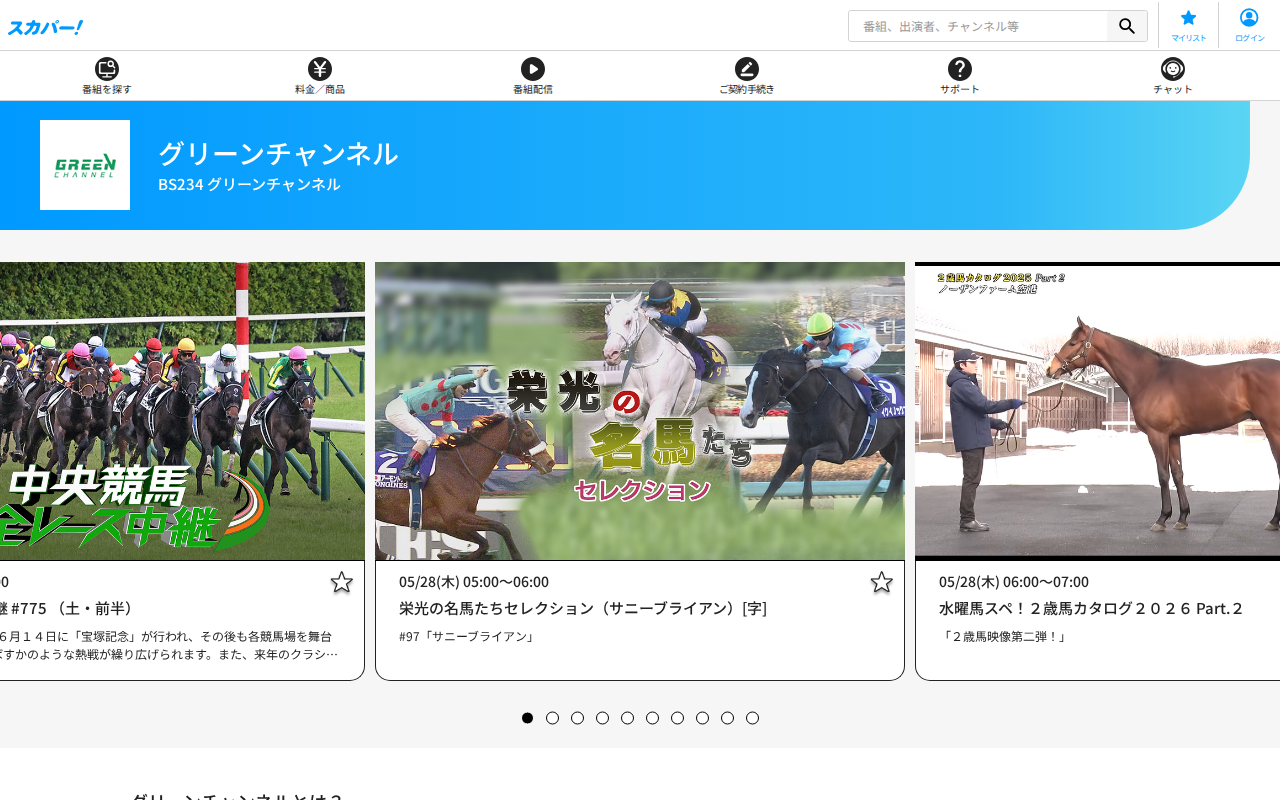Open 栄光の名馬たちセレクション（サニーブライアン）title
The width and height of the screenshot is (1280, 800).
coord(583,608)
